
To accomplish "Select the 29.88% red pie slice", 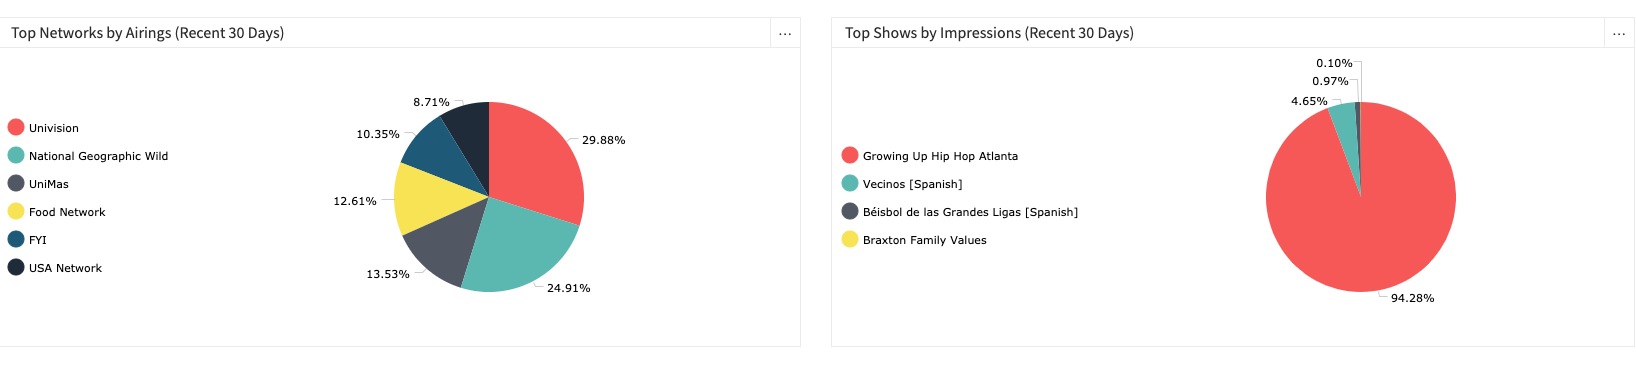I will coord(535,160).
